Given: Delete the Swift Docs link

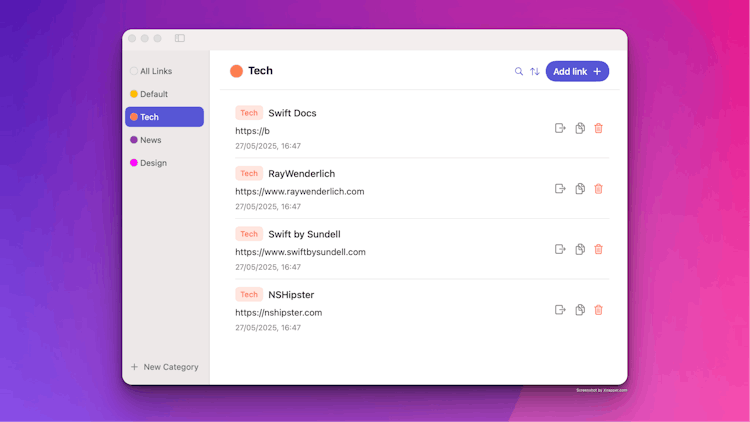Looking at the screenshot, I should [598, 128].
